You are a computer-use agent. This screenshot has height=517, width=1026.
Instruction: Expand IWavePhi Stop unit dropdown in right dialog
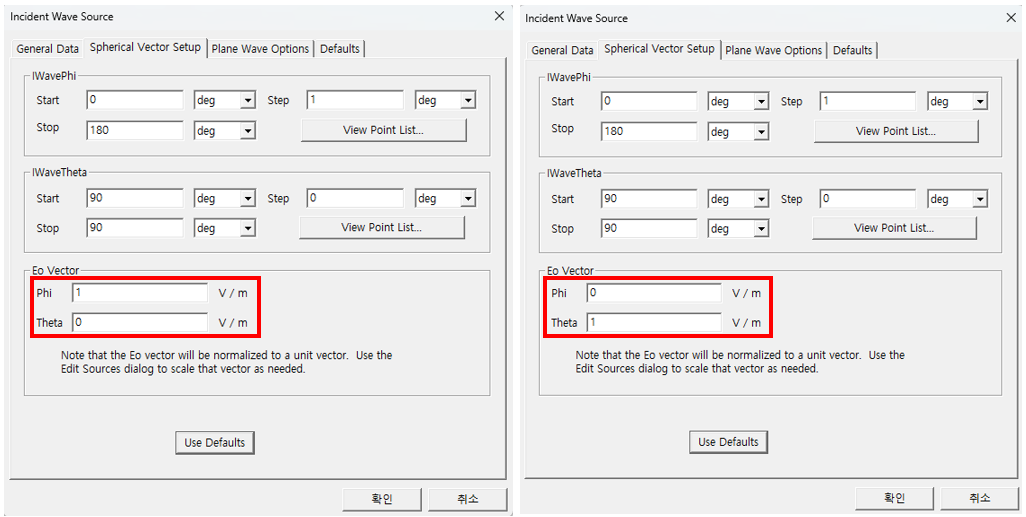760,132
